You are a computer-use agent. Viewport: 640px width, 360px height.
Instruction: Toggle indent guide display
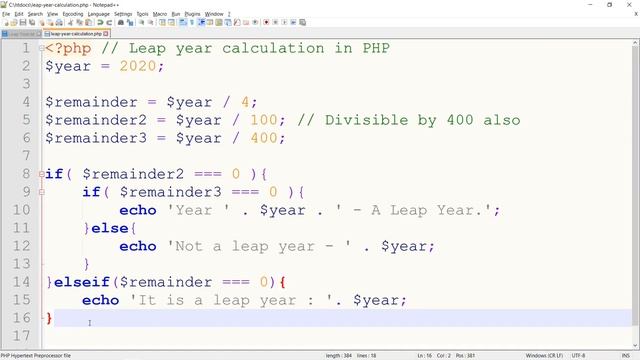pos(201,22)
